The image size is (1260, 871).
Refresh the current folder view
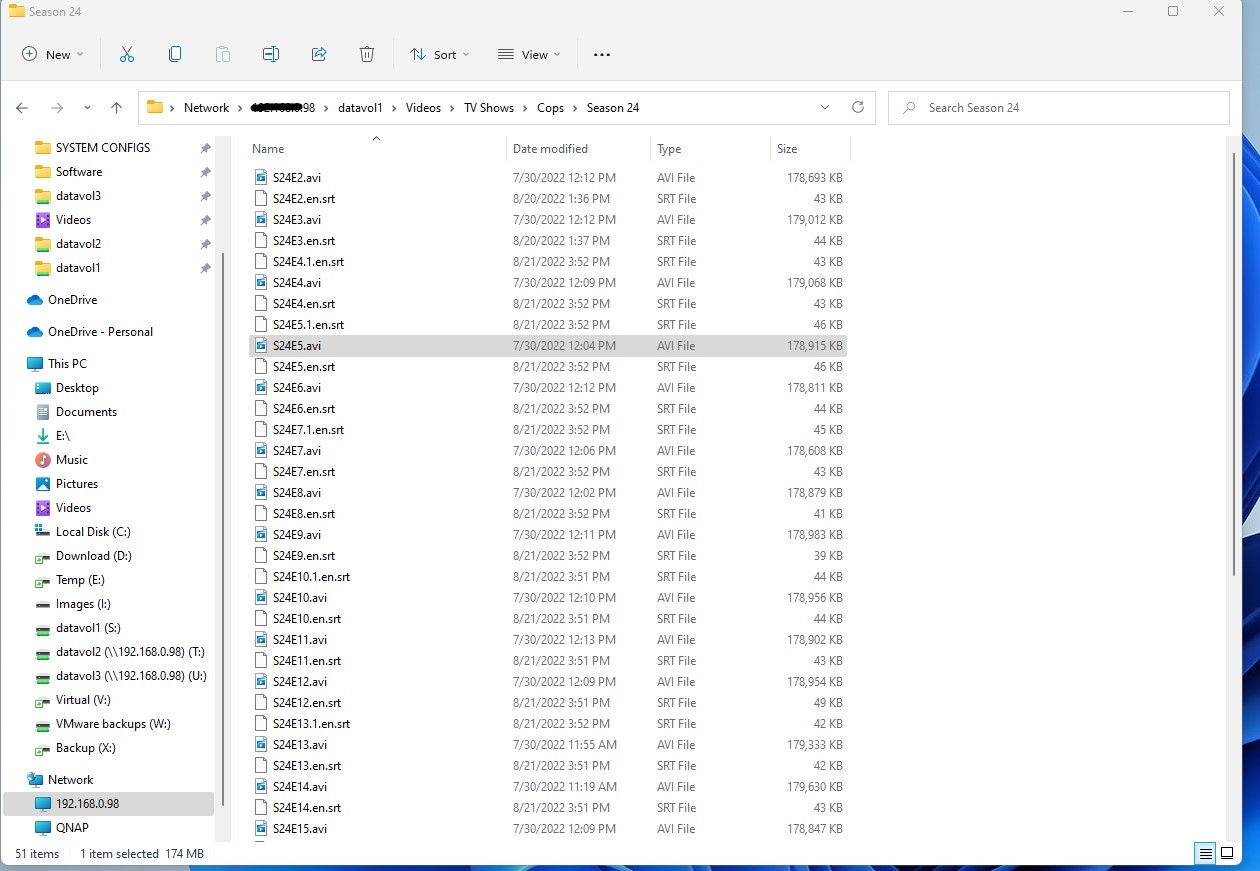click(857, 108)
